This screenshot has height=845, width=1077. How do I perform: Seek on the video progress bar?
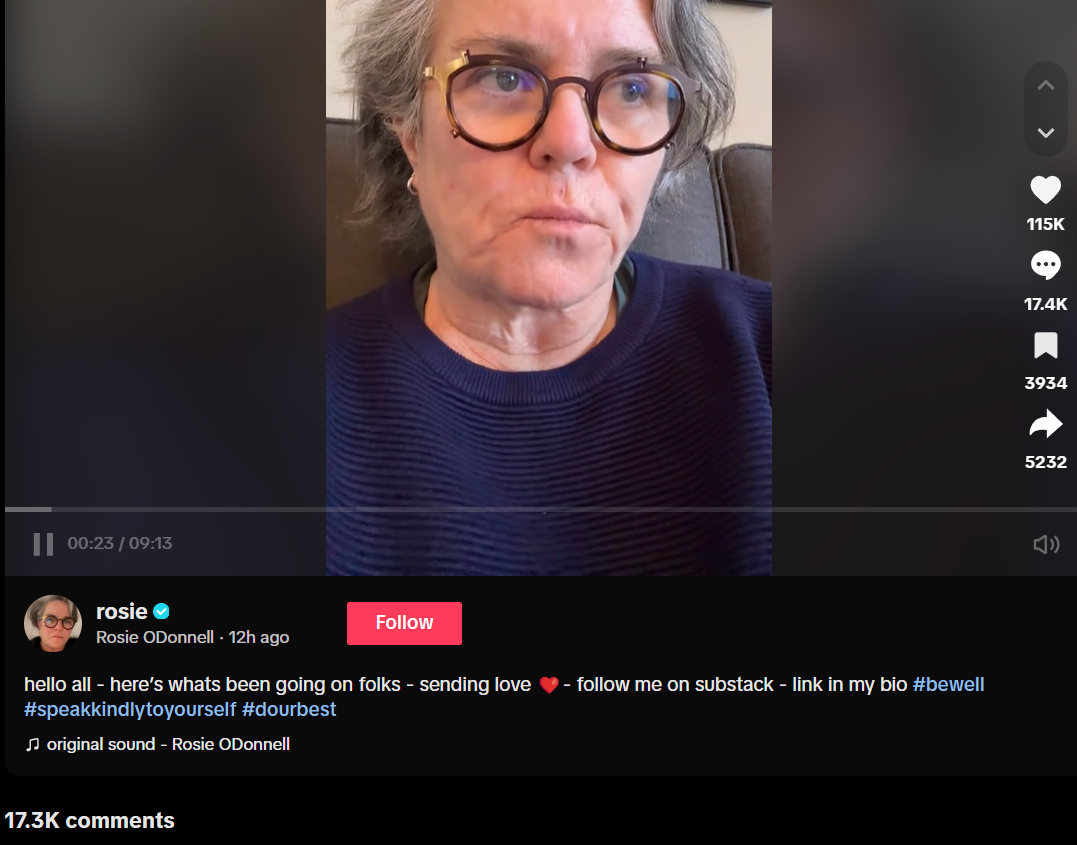click(x=541, y=509)
